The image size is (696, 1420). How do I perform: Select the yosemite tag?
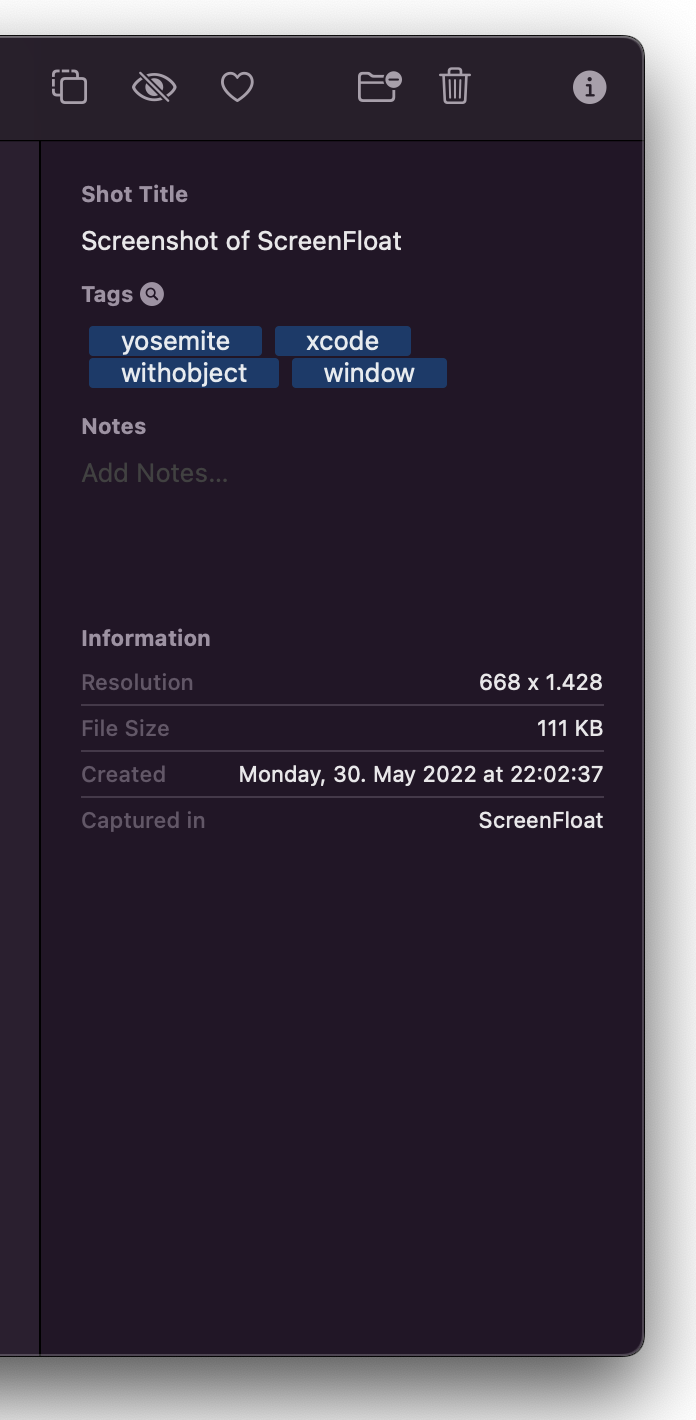tap(175, 341)
